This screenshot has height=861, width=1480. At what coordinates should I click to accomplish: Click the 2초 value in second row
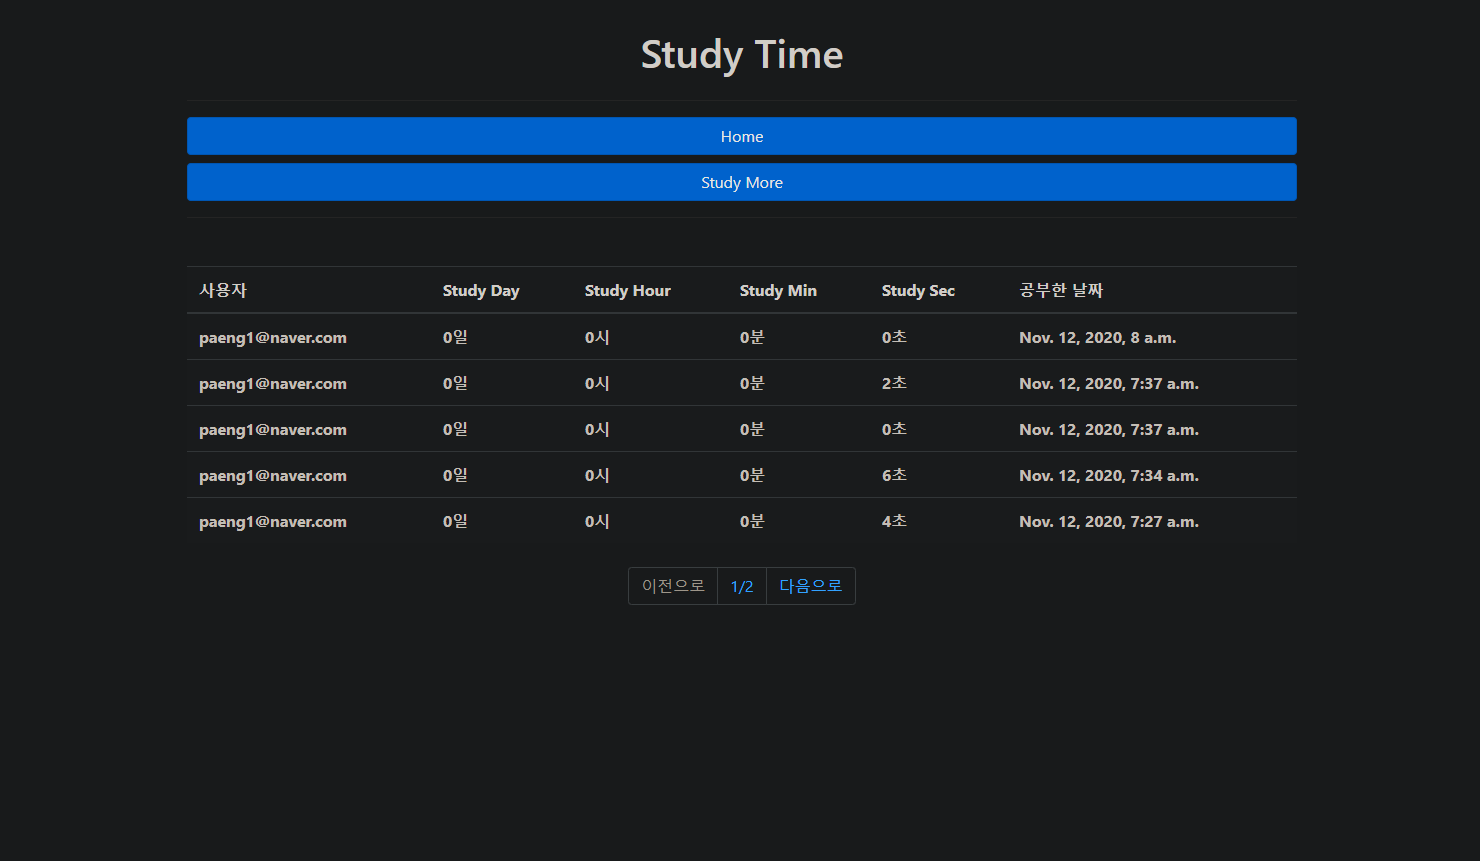[894, 383]
